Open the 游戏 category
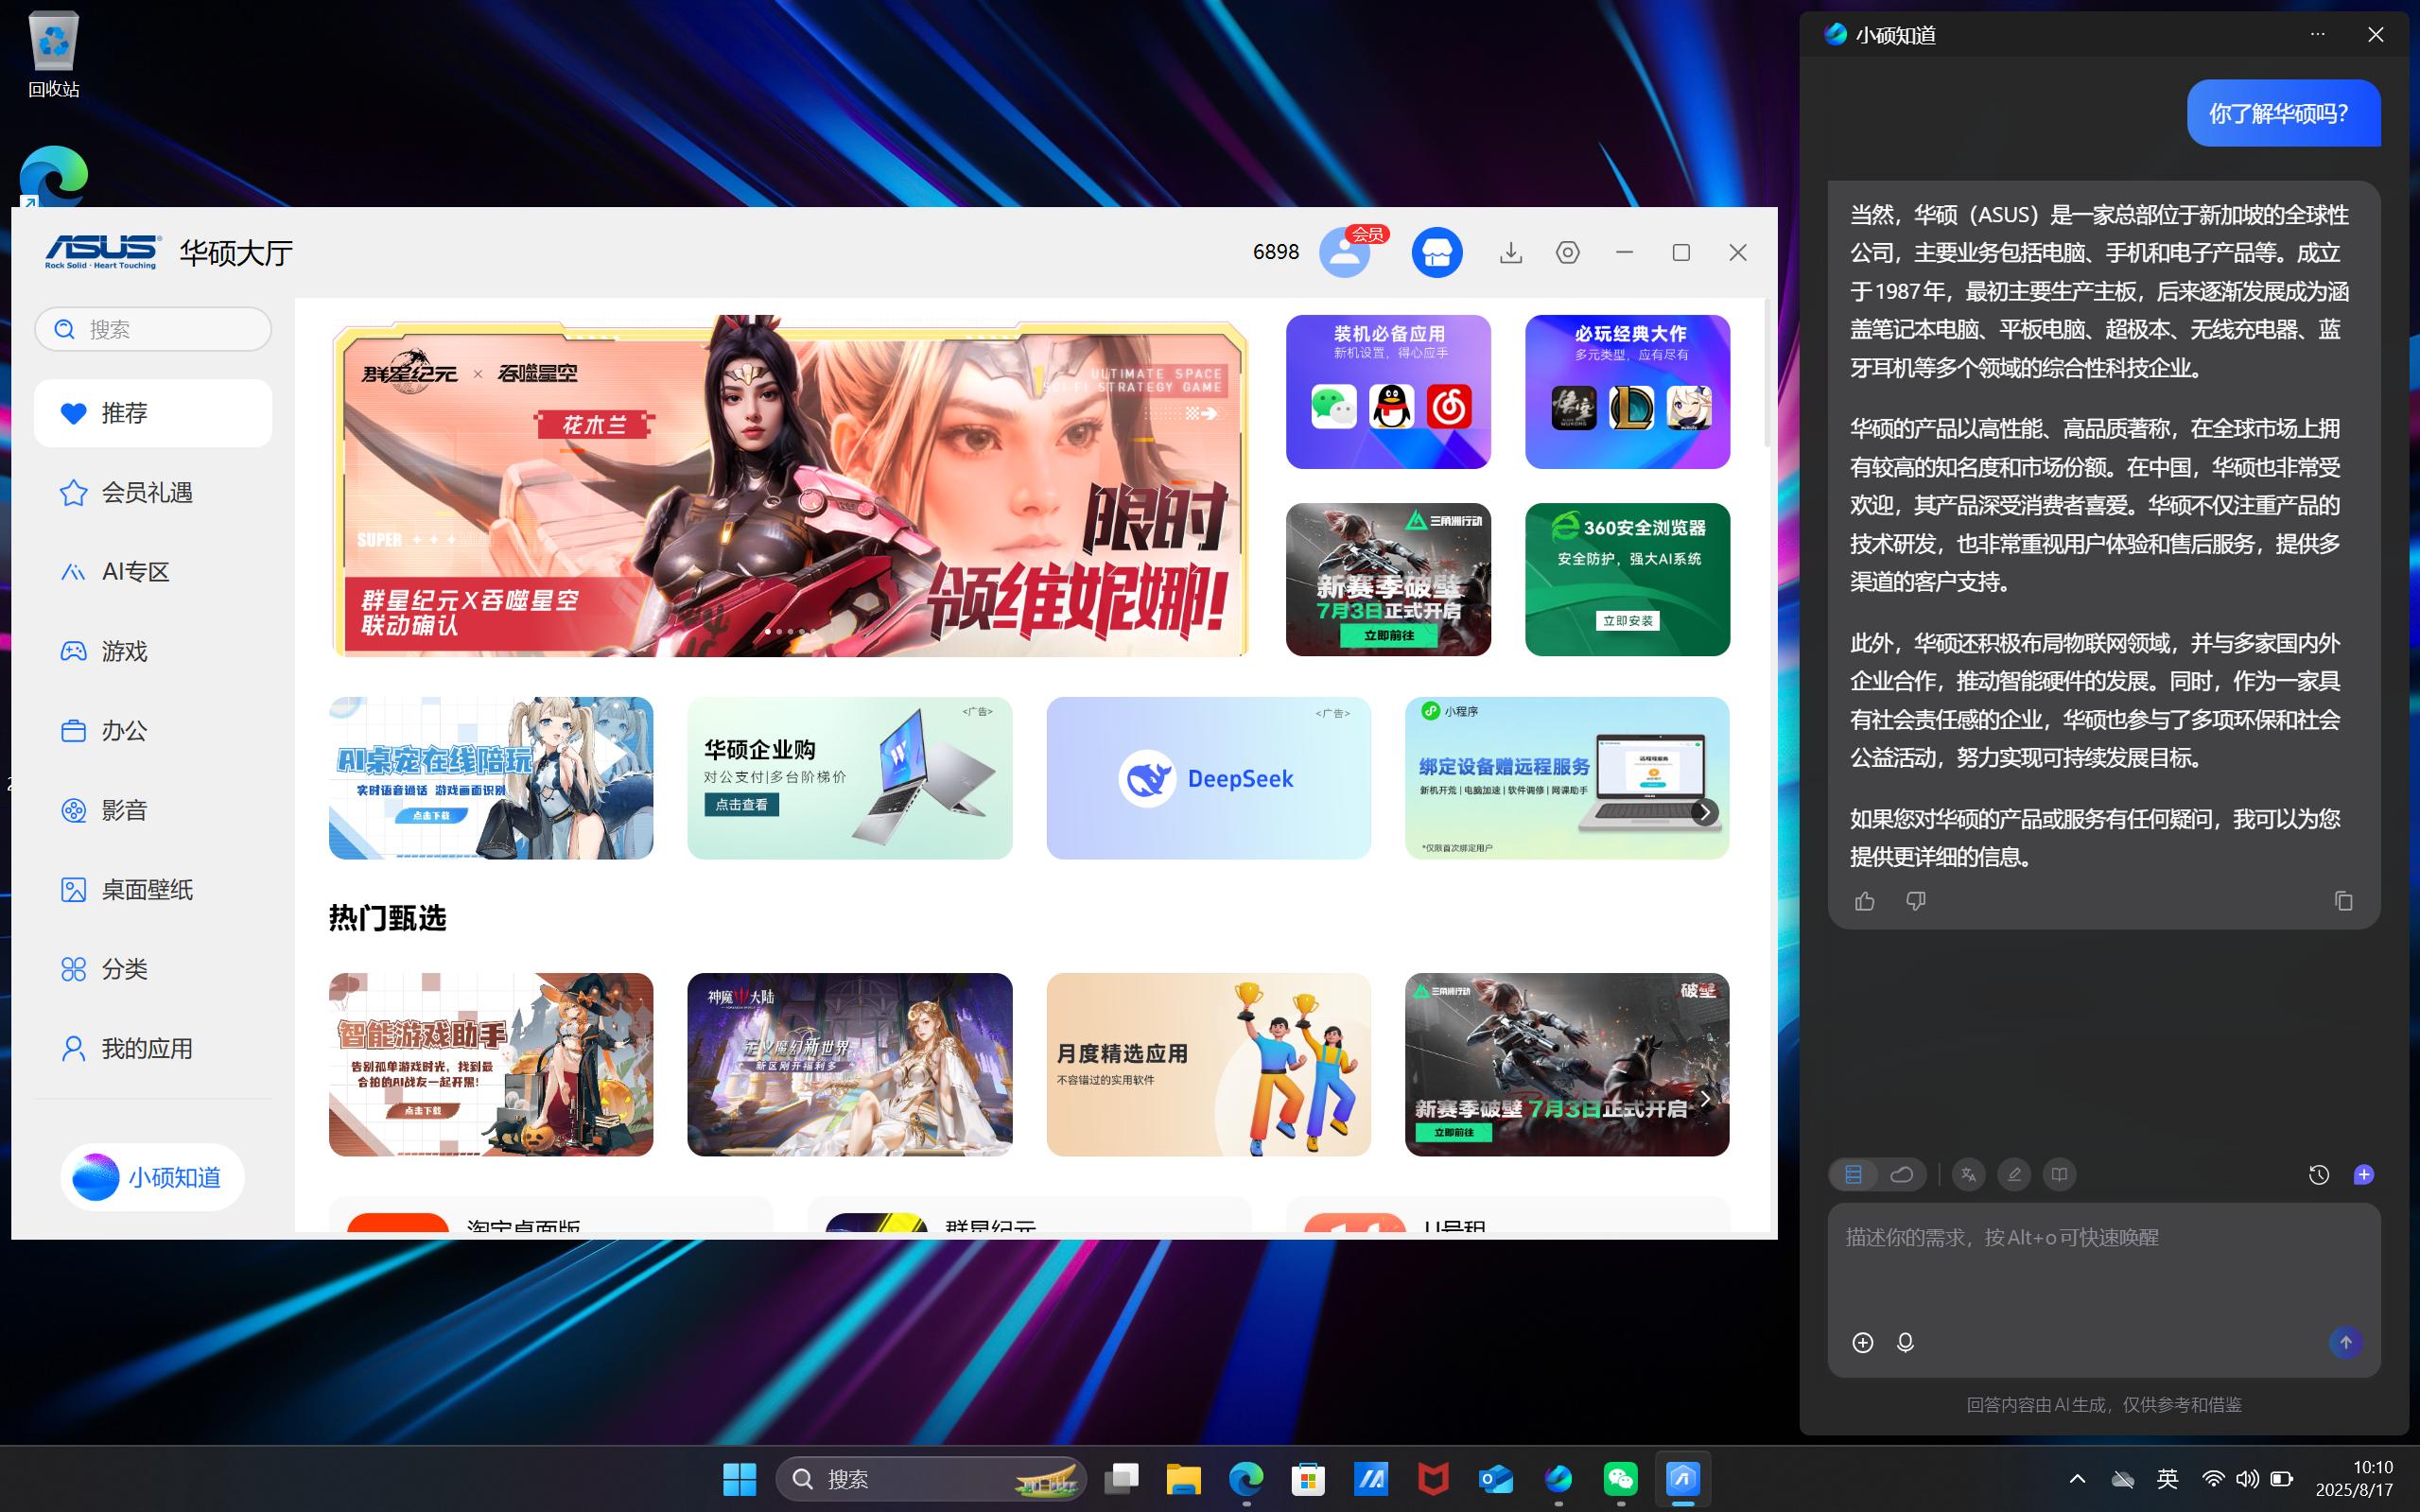 [153, 651]
